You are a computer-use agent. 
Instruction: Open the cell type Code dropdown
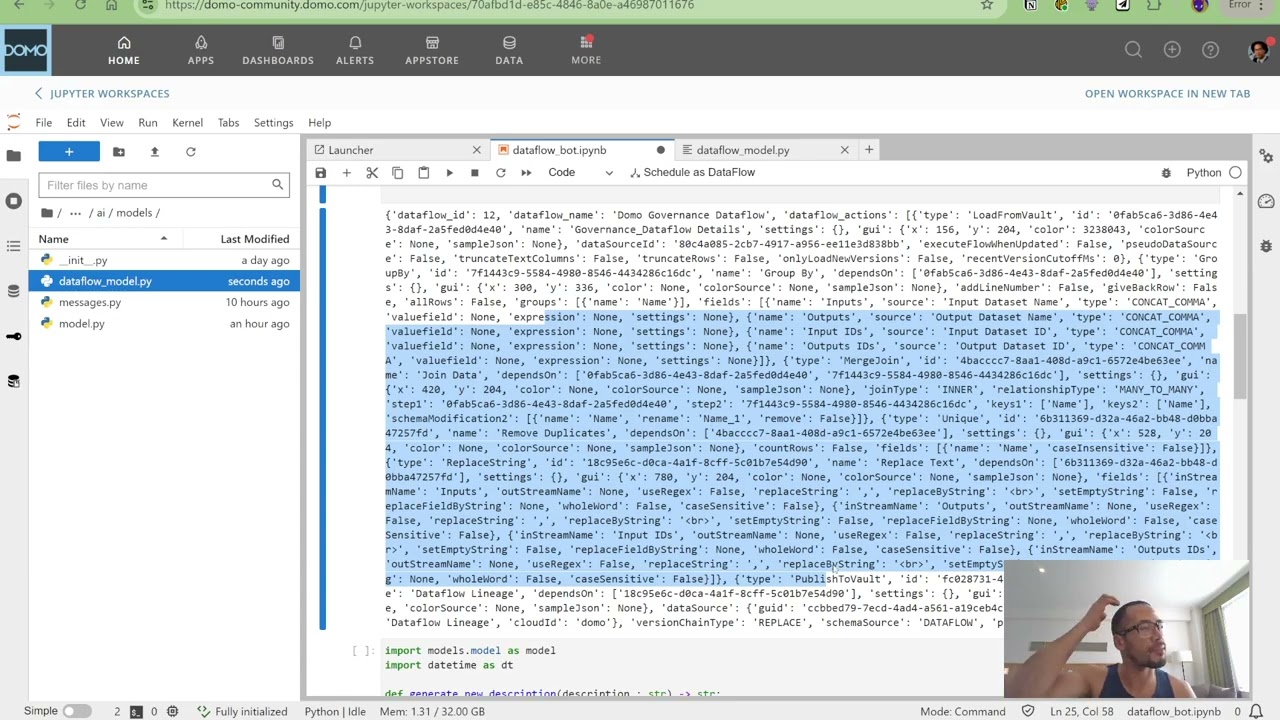(x=580, y=172)
